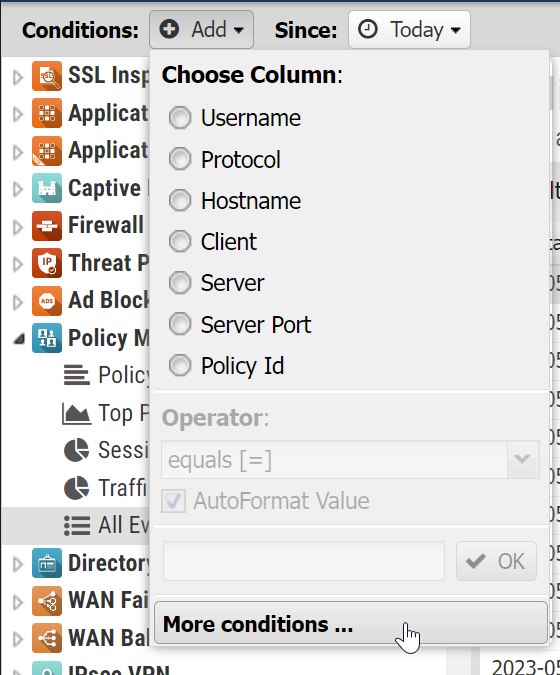Select the Username radio button
Viewport: 560px width, 675px height.
pyautogui.click(x=179, y=118)
